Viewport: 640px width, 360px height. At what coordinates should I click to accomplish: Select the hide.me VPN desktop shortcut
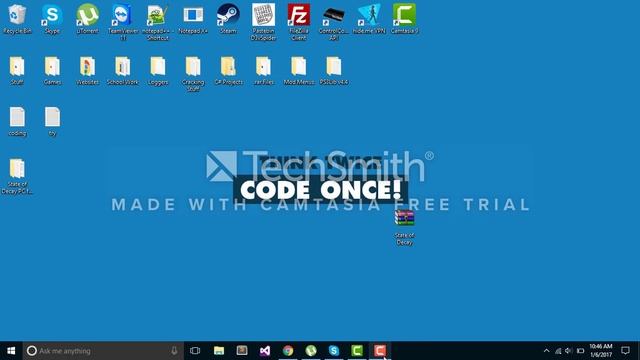coord(369,19)
